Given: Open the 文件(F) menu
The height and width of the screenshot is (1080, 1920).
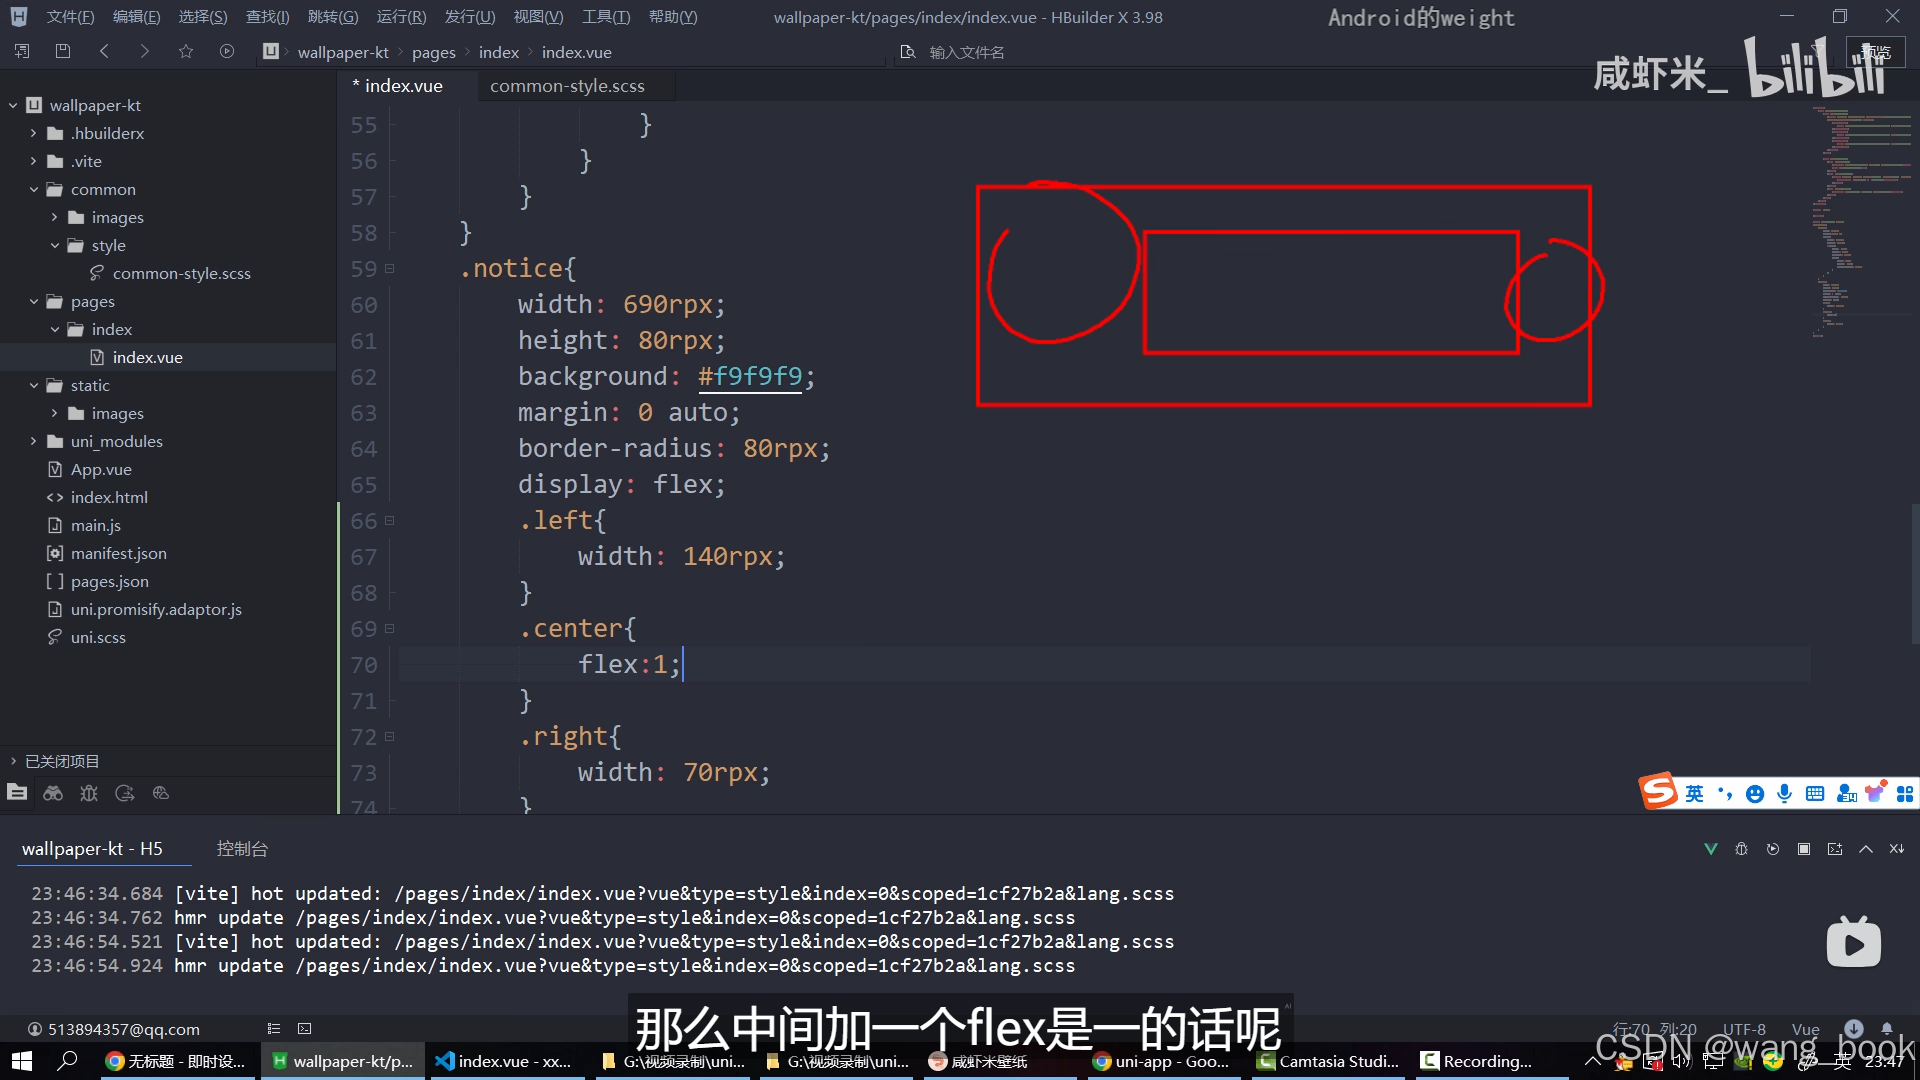Looking at the screenshot, I should pos(70,17).
